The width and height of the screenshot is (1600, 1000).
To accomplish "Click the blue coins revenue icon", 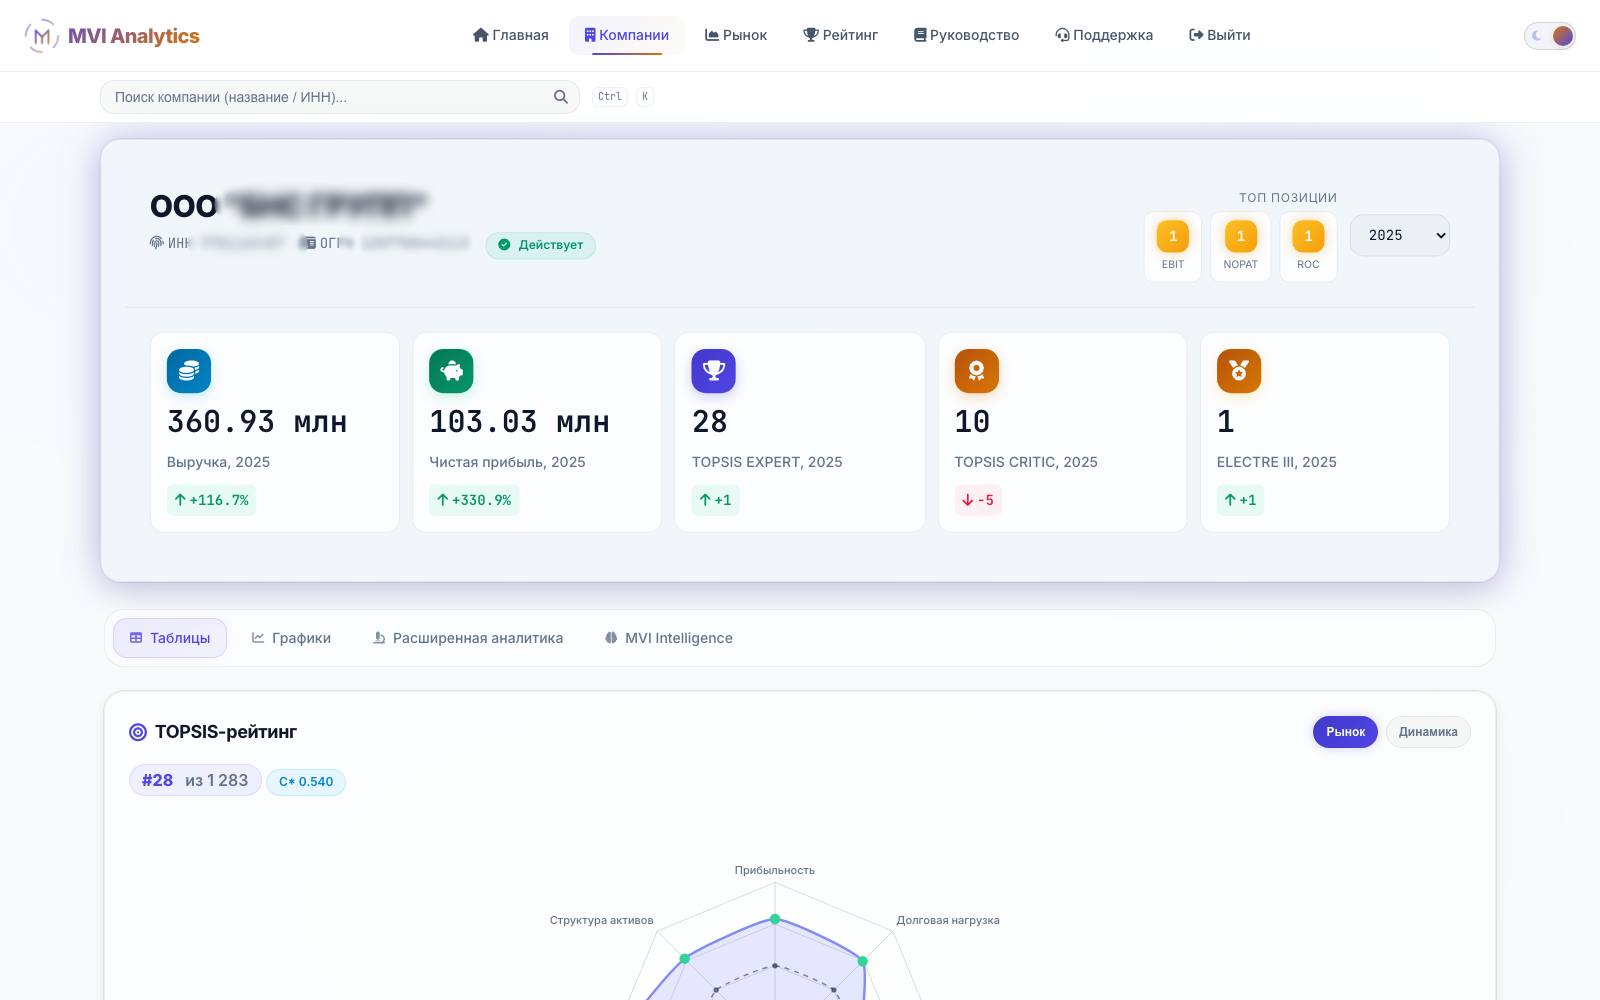I will click(189, 371).
